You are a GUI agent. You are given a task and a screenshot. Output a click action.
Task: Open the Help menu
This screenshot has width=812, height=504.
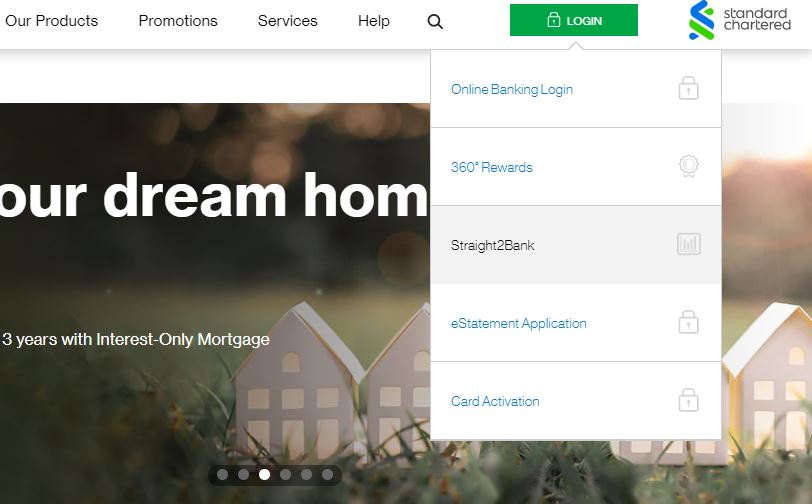click(x=374, y=21)
